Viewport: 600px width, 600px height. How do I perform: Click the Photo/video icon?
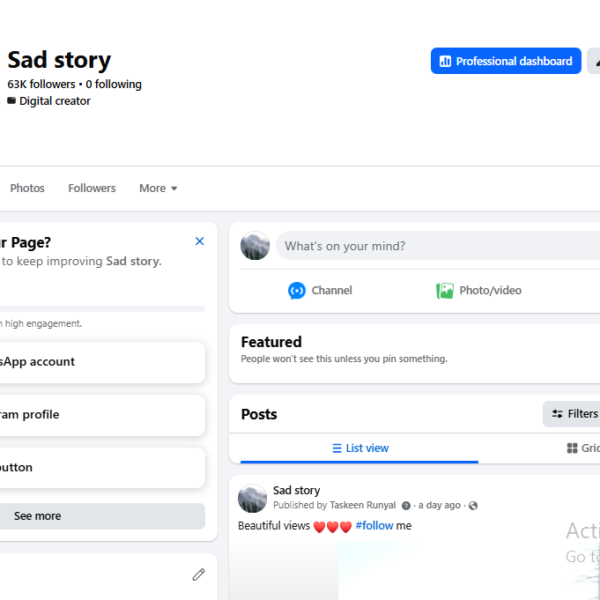445,290
